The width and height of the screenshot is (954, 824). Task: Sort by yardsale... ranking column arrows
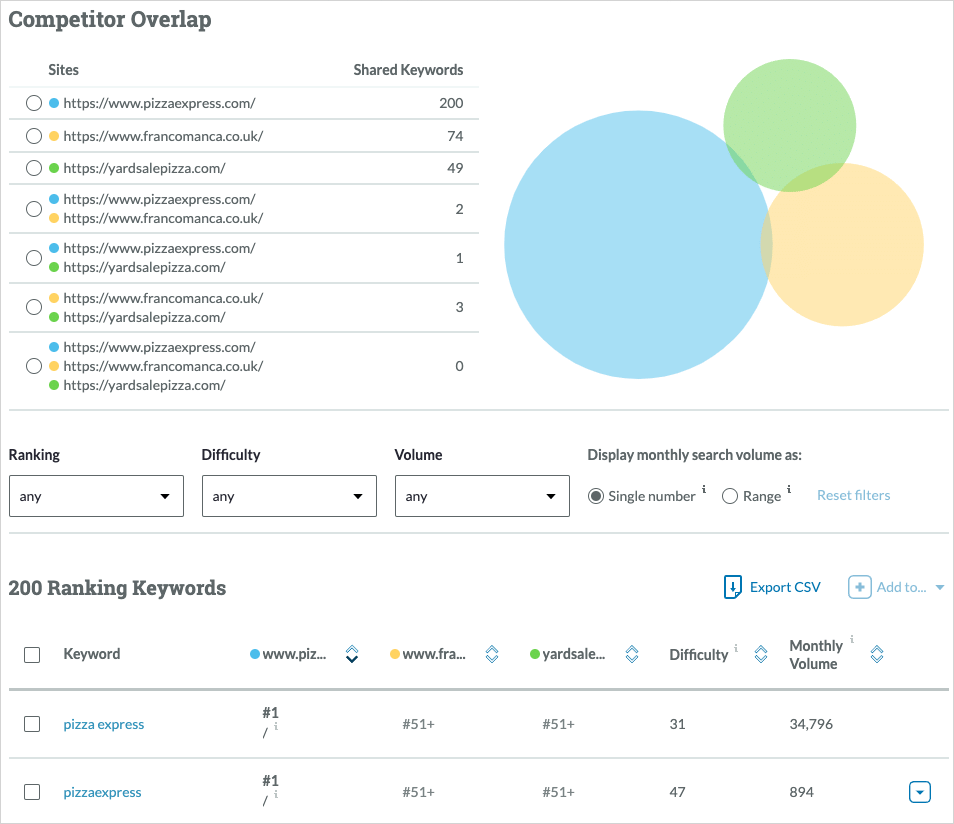pos(632,654)
